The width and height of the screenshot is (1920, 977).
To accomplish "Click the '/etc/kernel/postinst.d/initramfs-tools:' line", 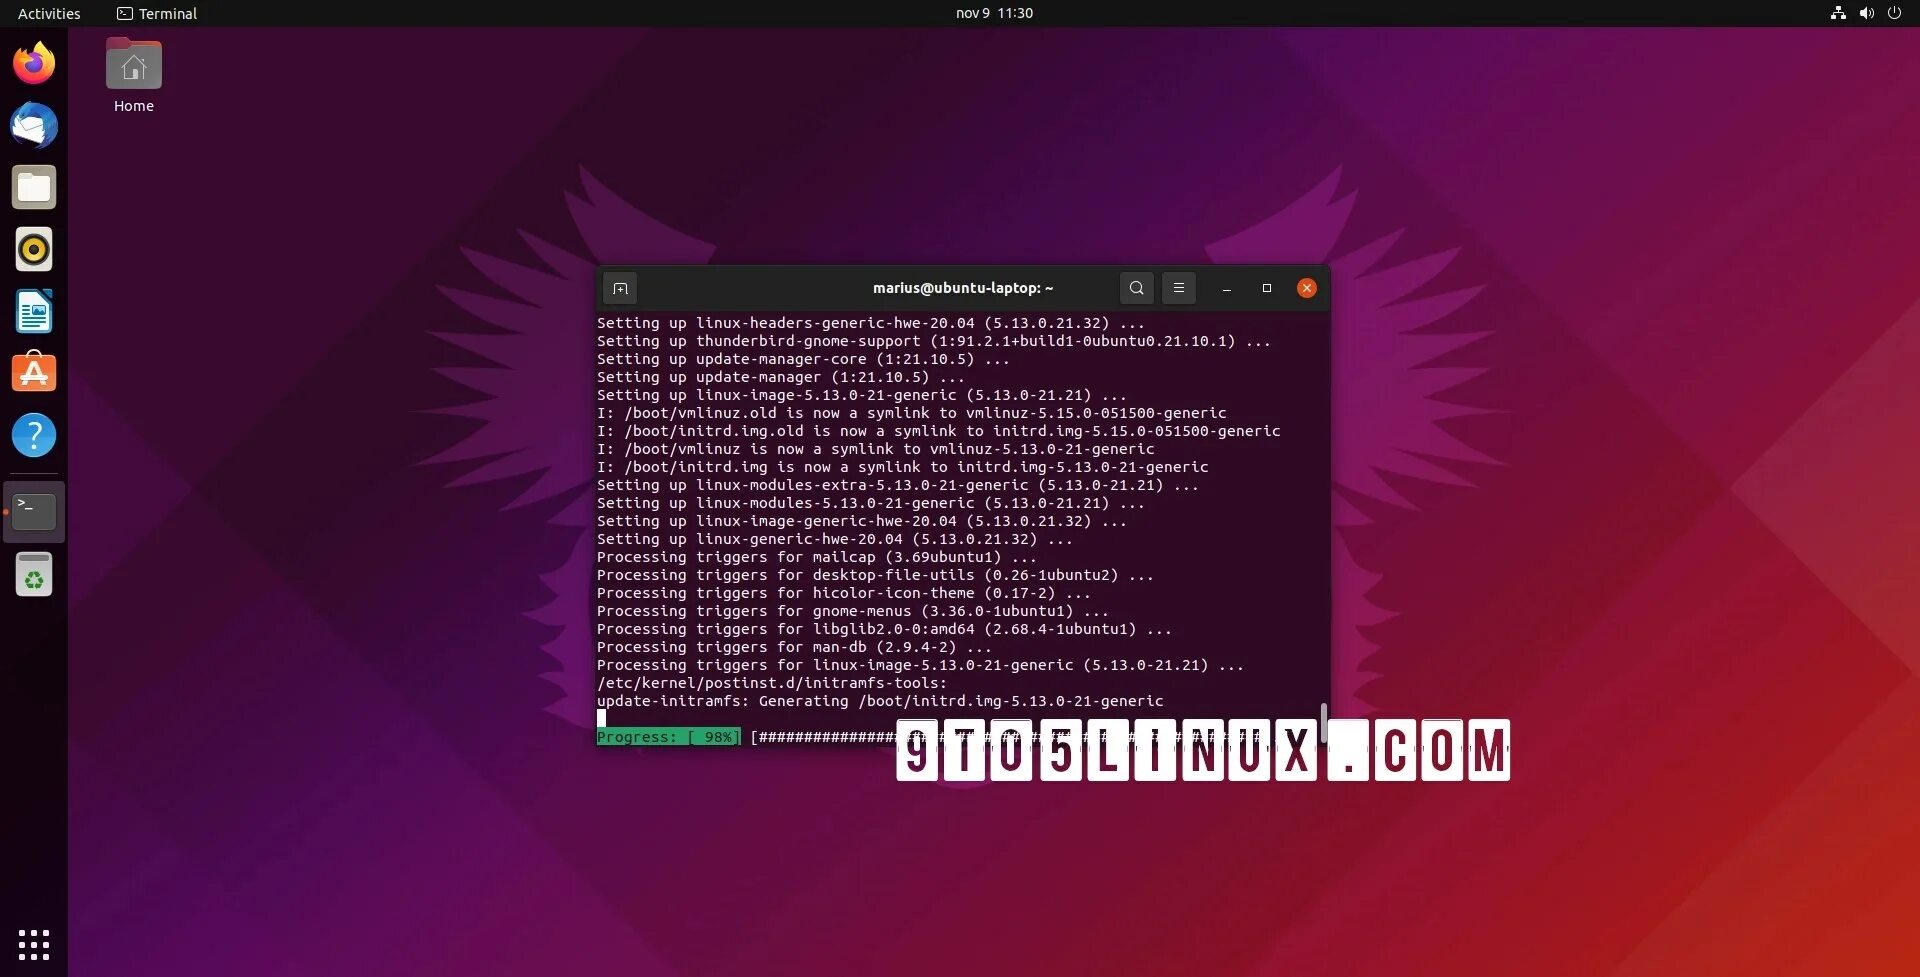I will pos(772,683).
